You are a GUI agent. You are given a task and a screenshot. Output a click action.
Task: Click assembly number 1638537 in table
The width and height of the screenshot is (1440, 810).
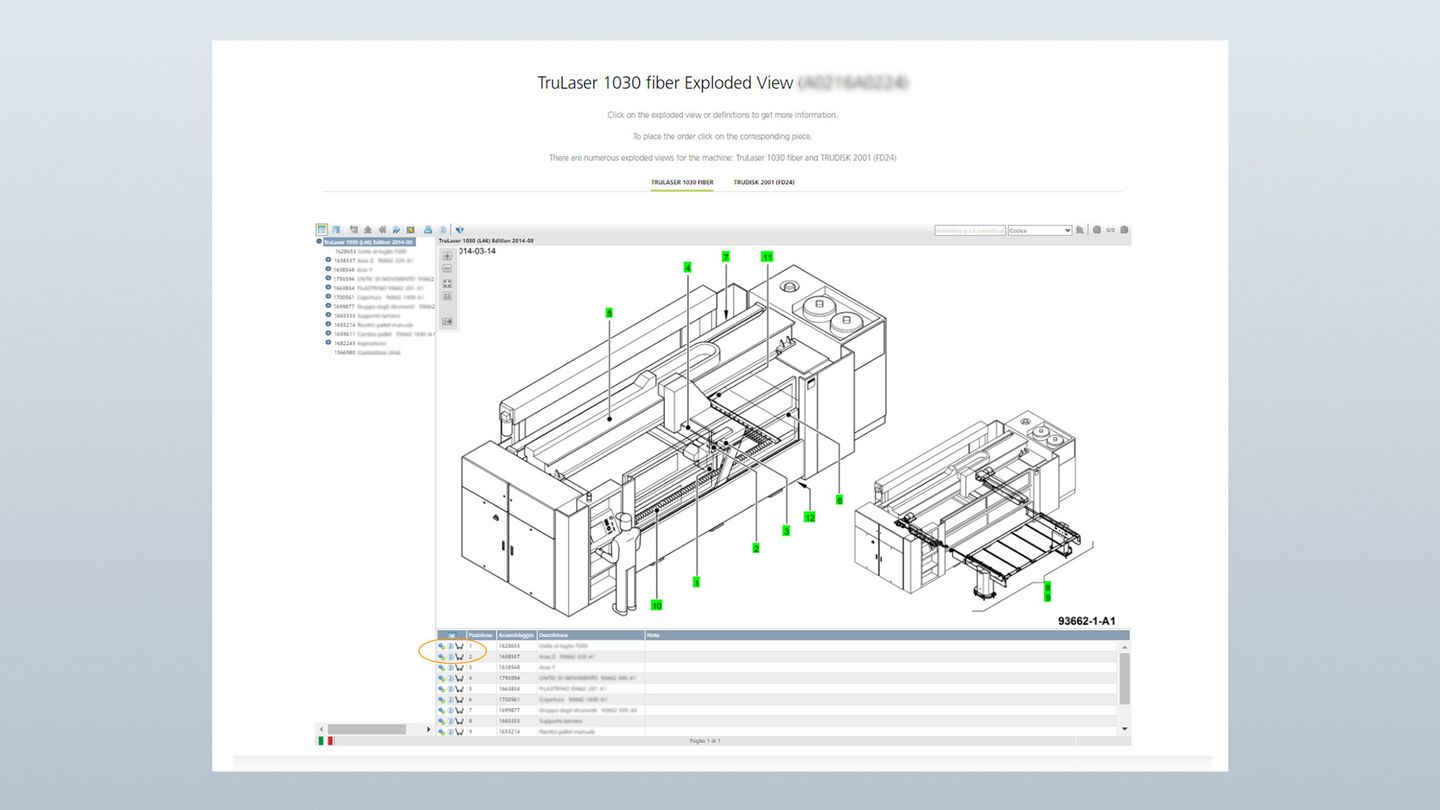point(509,657)
